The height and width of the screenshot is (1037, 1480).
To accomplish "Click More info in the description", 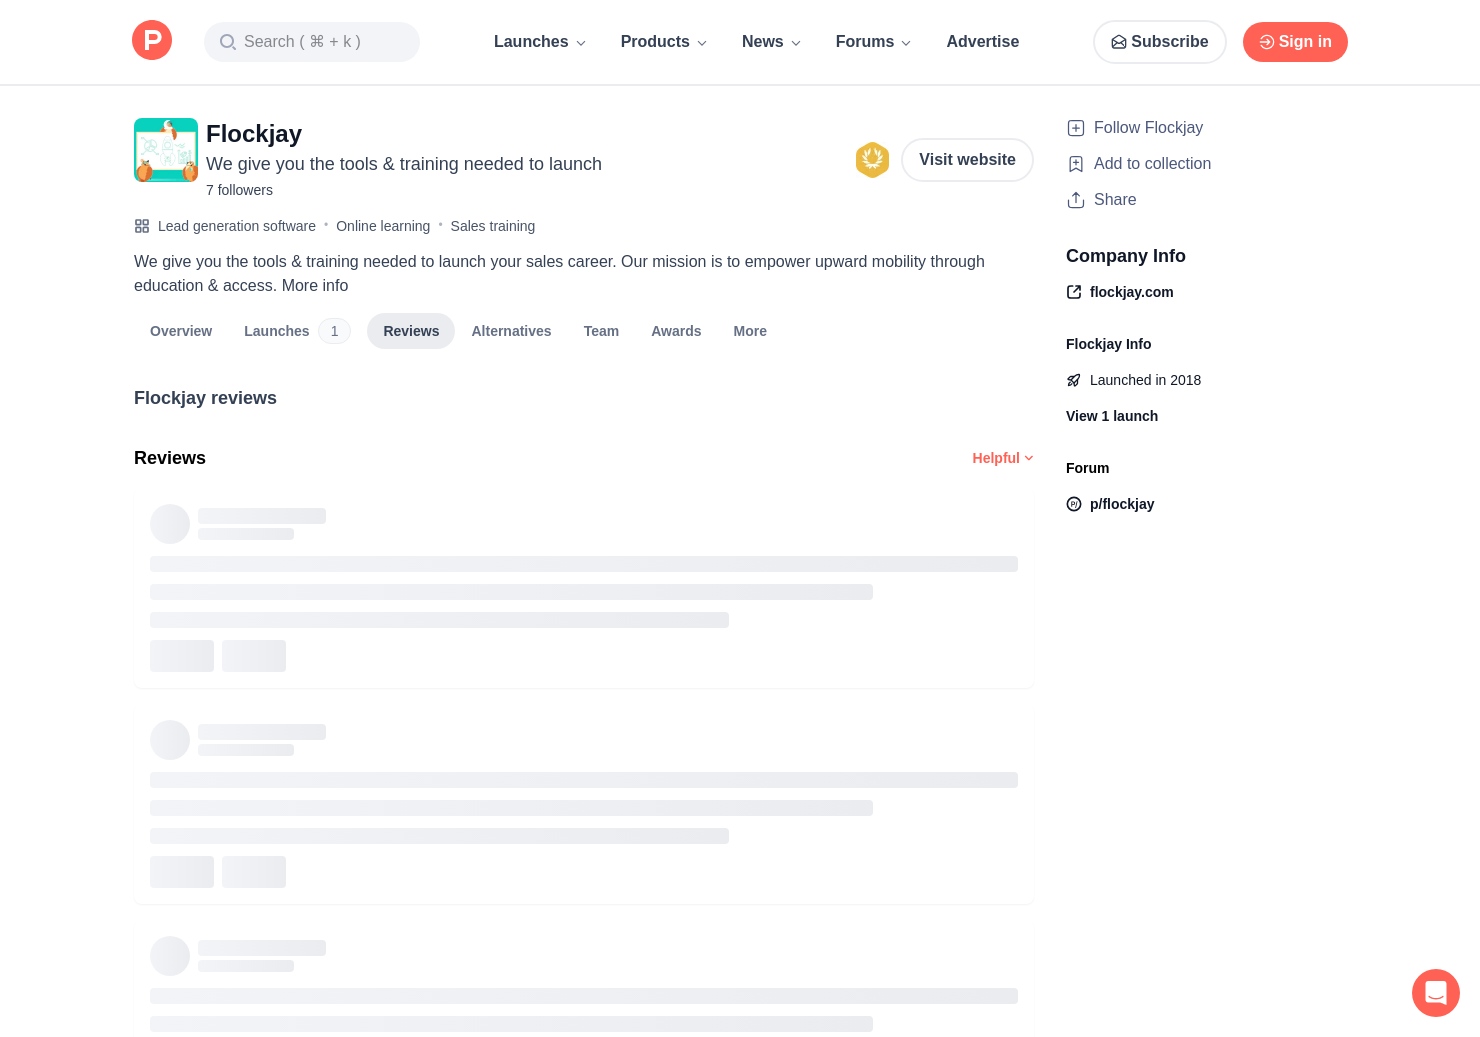I will click(x=315, y=286).
